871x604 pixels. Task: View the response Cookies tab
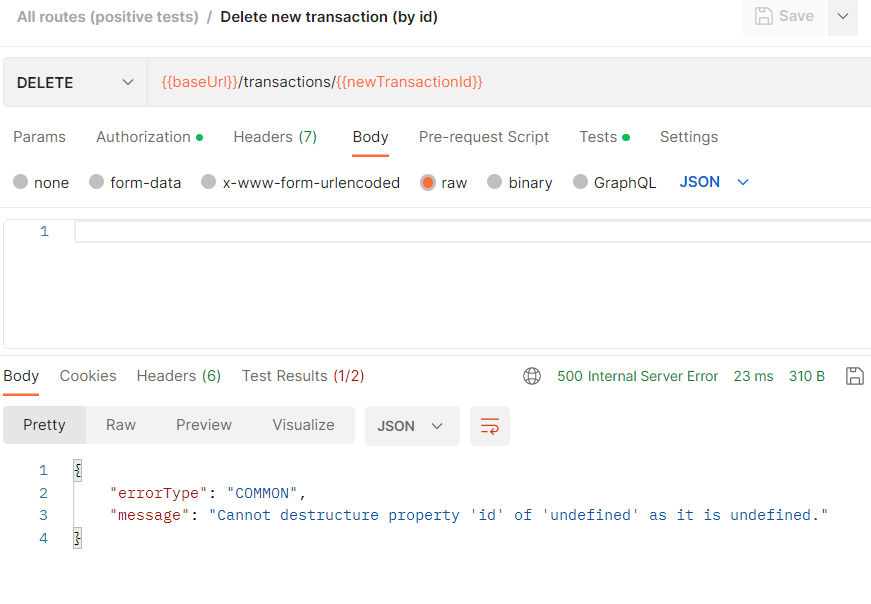pyautogui.click(x=87, y=376)
